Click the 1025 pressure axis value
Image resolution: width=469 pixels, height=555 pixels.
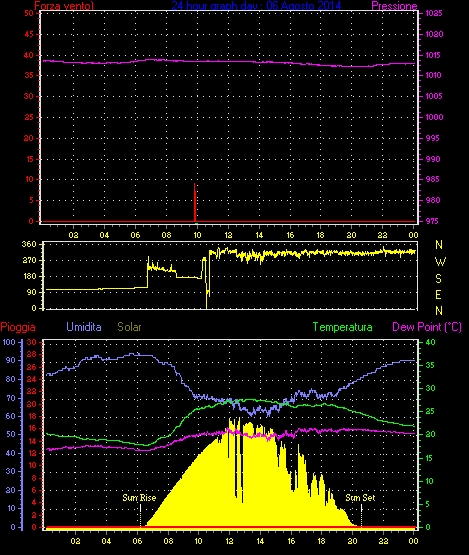tap(434, 13)
